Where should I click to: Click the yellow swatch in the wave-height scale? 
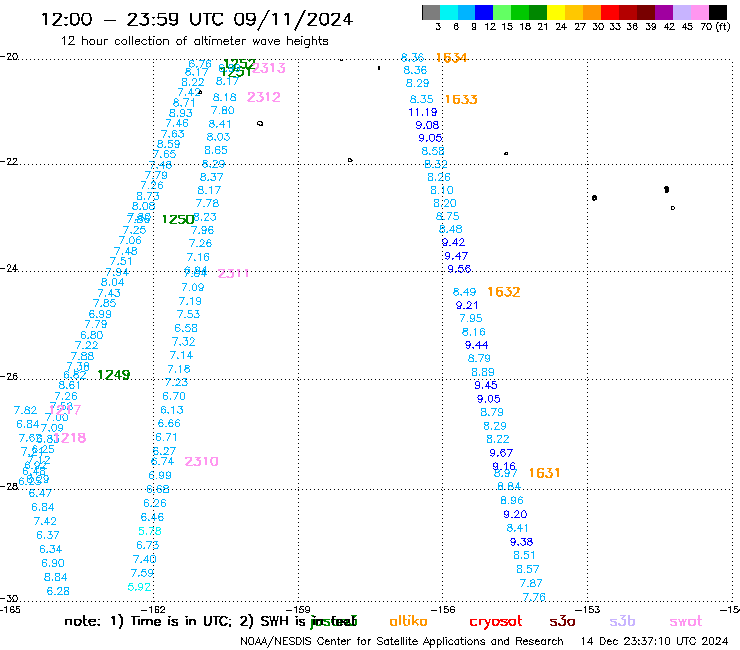click(555, 12)
